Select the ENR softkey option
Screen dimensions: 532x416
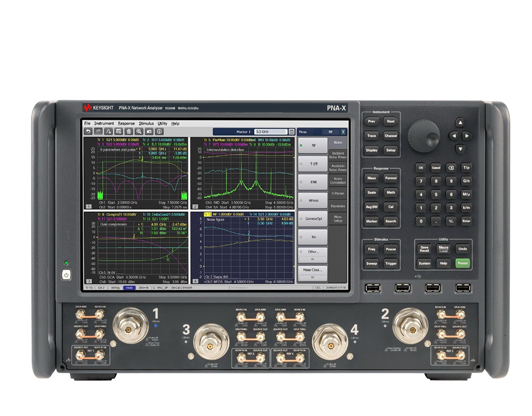point(312,182)
